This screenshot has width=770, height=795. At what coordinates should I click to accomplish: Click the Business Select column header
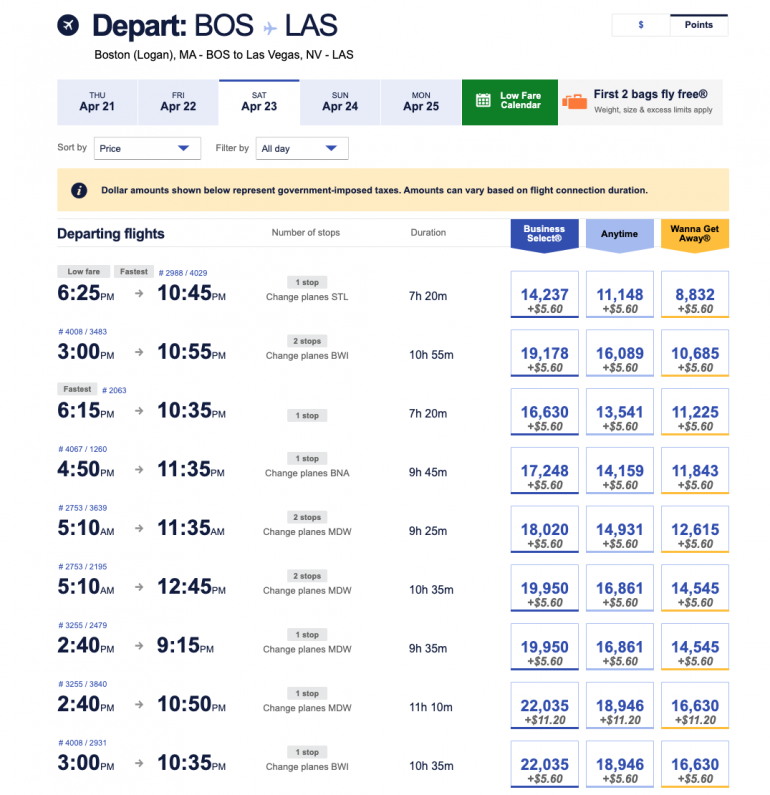(544, 234)
